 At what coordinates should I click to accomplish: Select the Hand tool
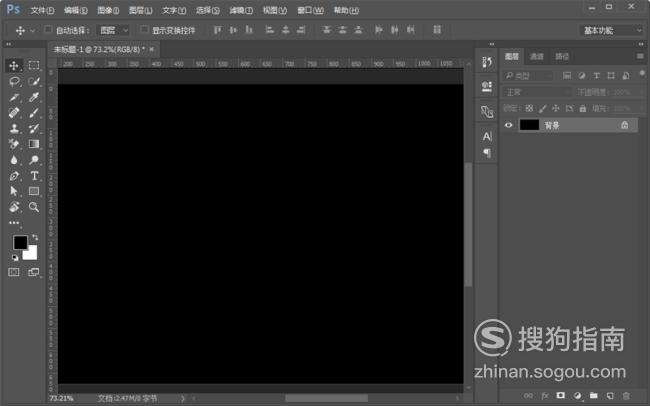tap(14, 207)
